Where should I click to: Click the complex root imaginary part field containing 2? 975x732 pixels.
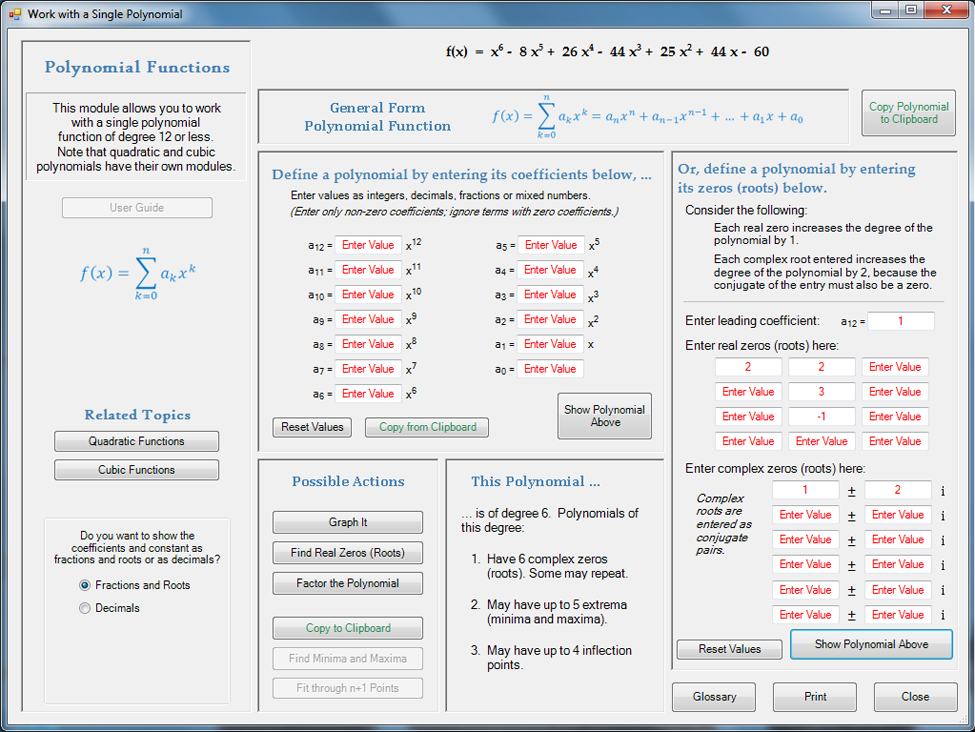click(x=897, y=490)
